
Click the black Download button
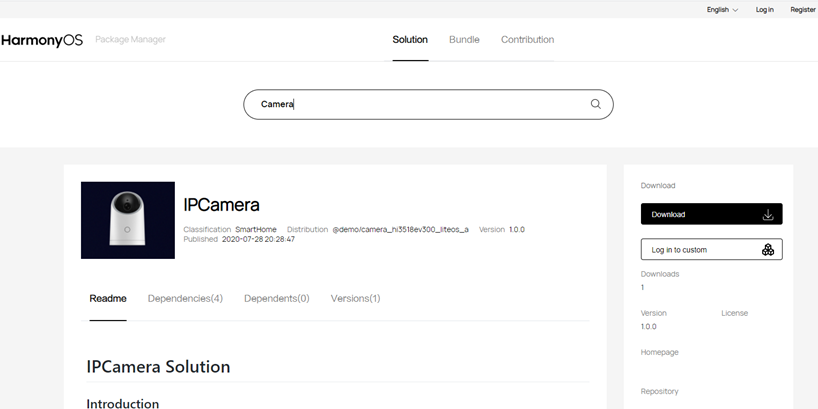[712, 214]
